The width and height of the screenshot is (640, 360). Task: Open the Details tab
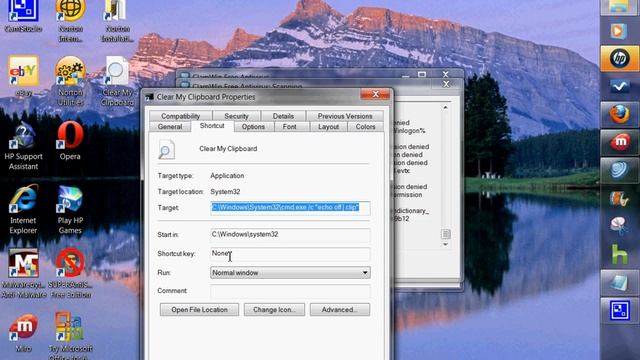pos(283,116)
